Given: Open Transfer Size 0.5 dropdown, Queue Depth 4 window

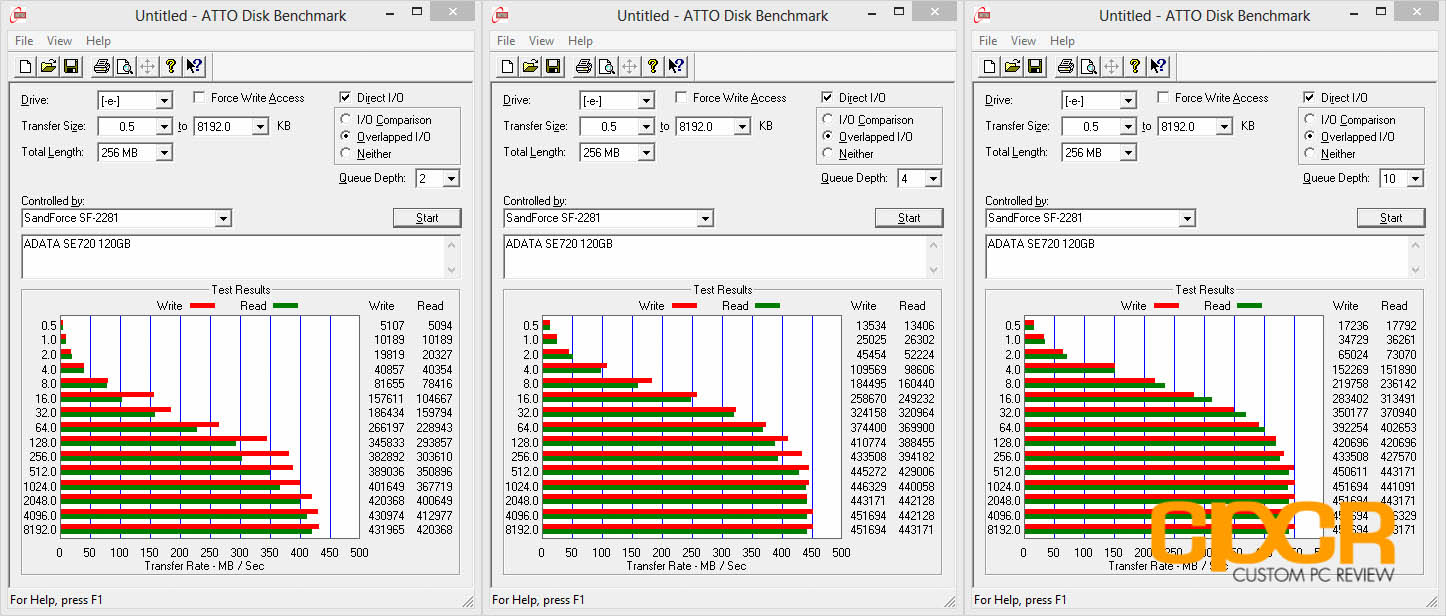Looking at the screenshot, I should click(646, 126).
